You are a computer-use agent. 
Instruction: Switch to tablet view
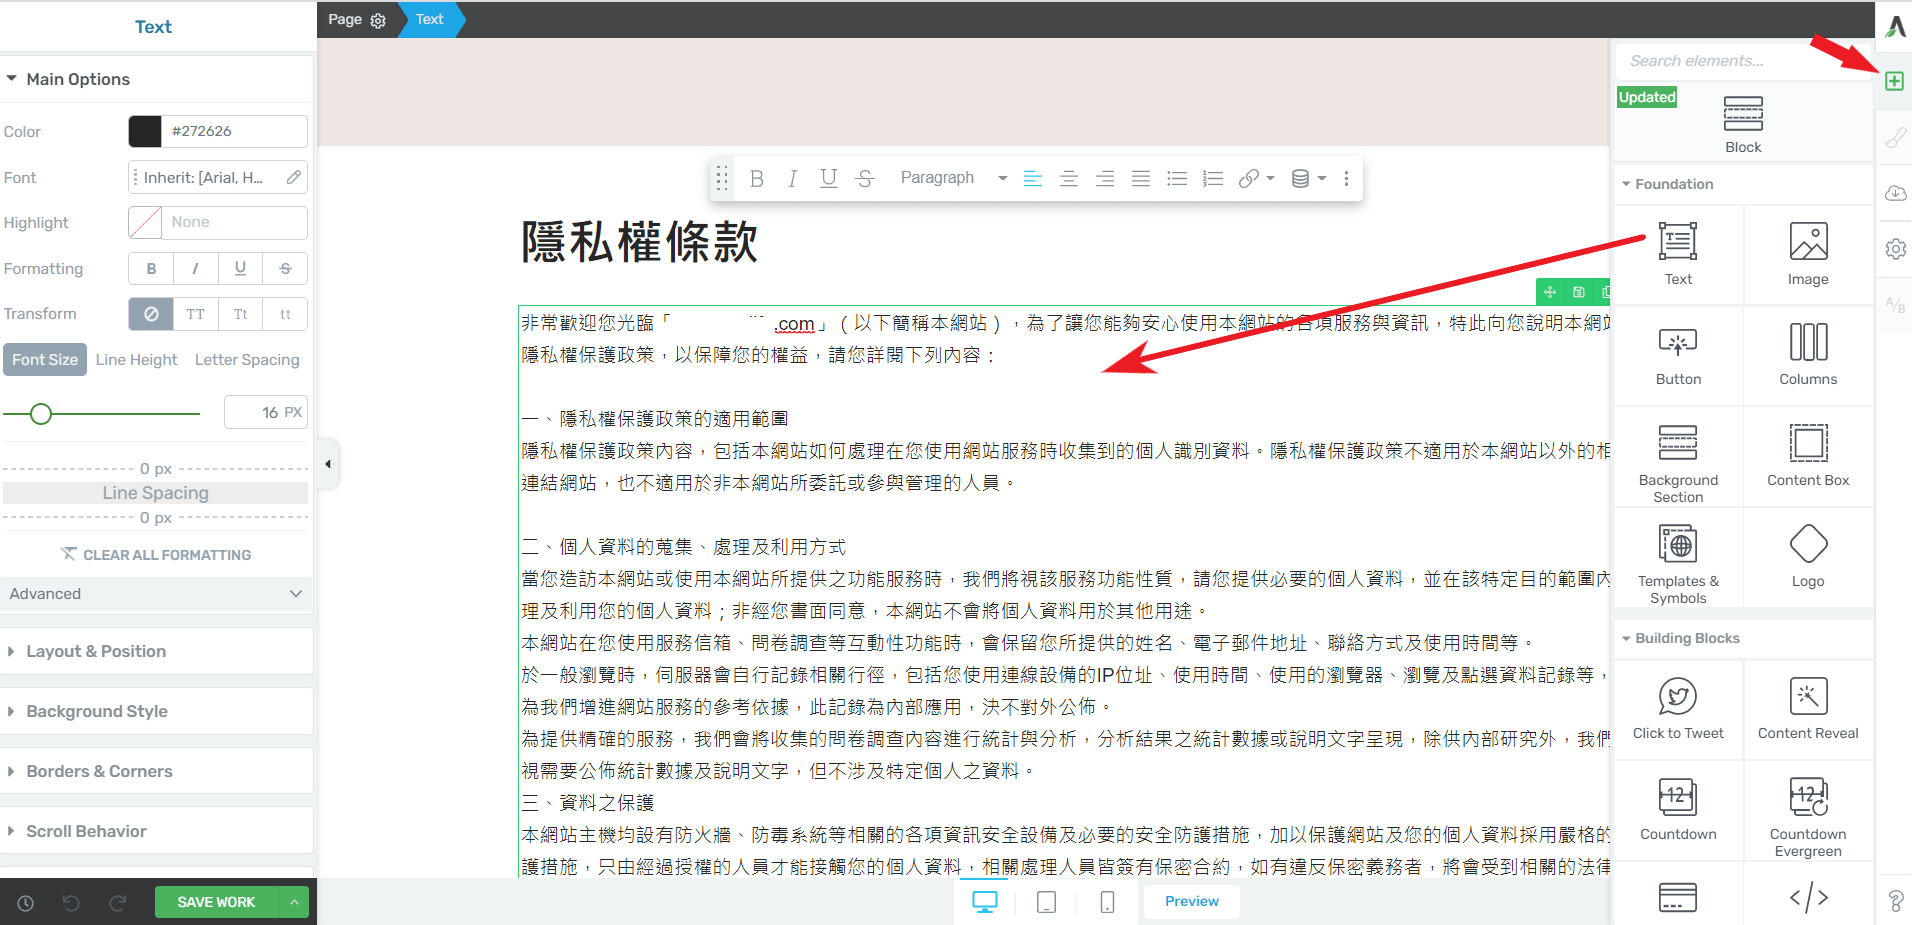click(x=1046, y=902)
